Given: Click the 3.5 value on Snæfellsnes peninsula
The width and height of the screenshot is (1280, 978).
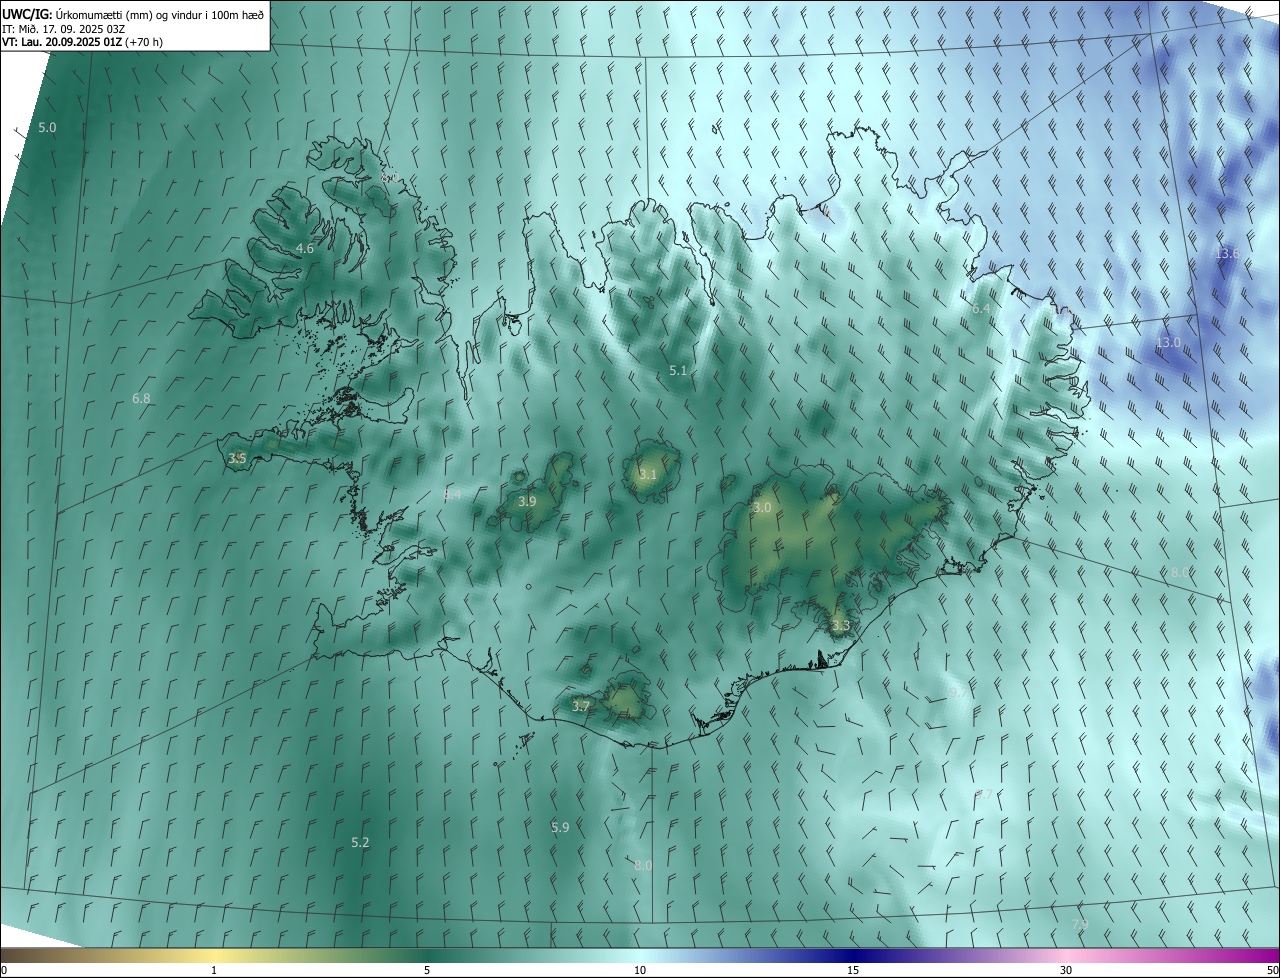Looking at the screenshot, I should pos(237,459).
